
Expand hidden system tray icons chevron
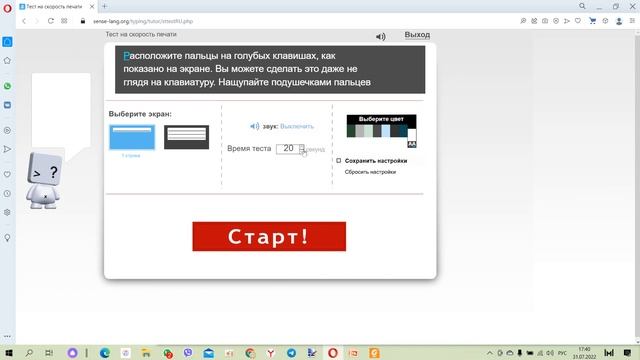490,353
